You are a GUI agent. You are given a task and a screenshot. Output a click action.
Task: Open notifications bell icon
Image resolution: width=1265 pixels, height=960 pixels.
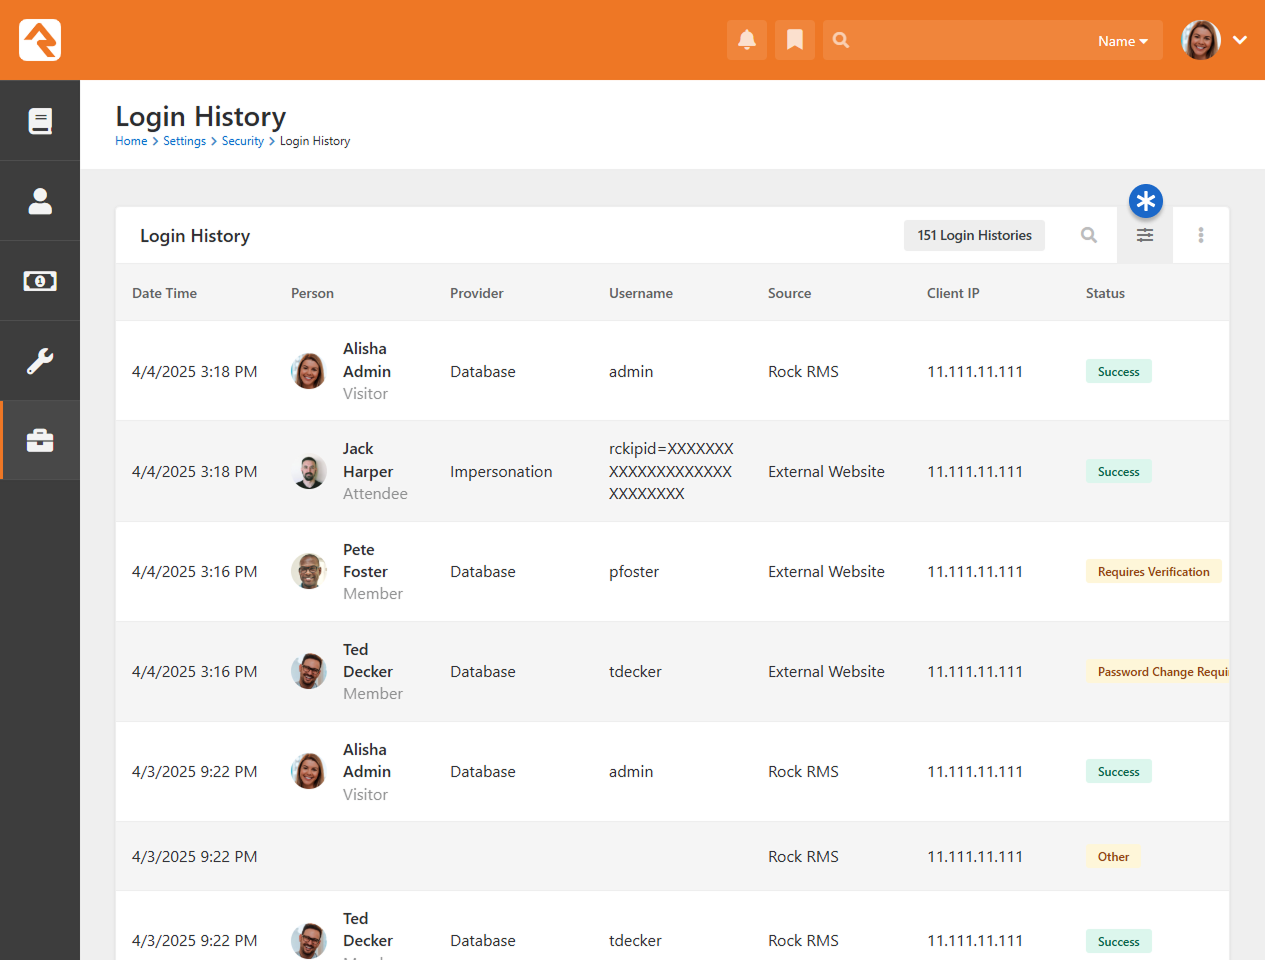[747, 40]
